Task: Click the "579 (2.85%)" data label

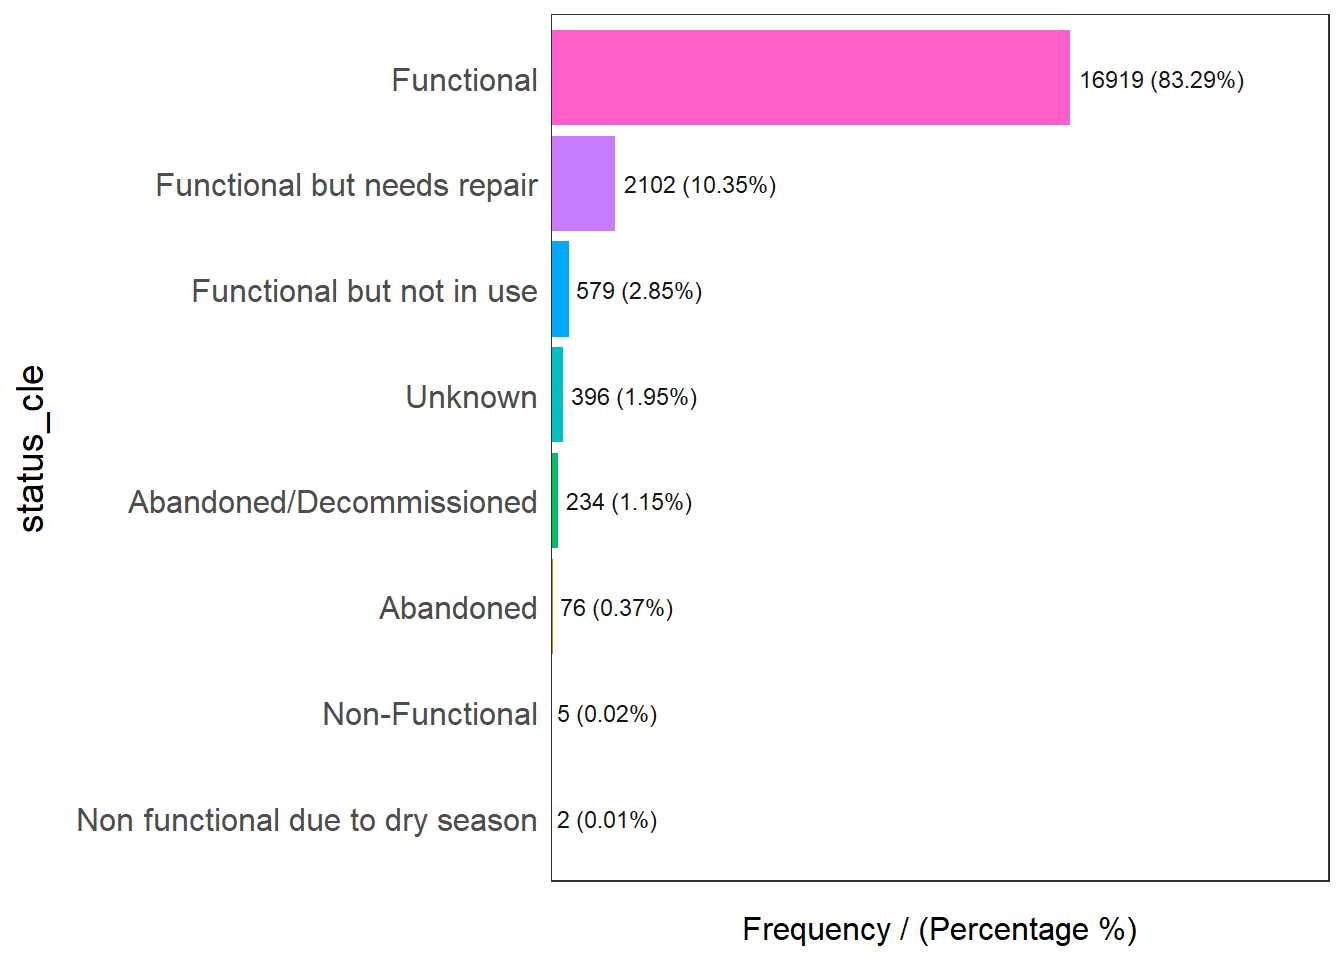Action: [x=639, y=291]
